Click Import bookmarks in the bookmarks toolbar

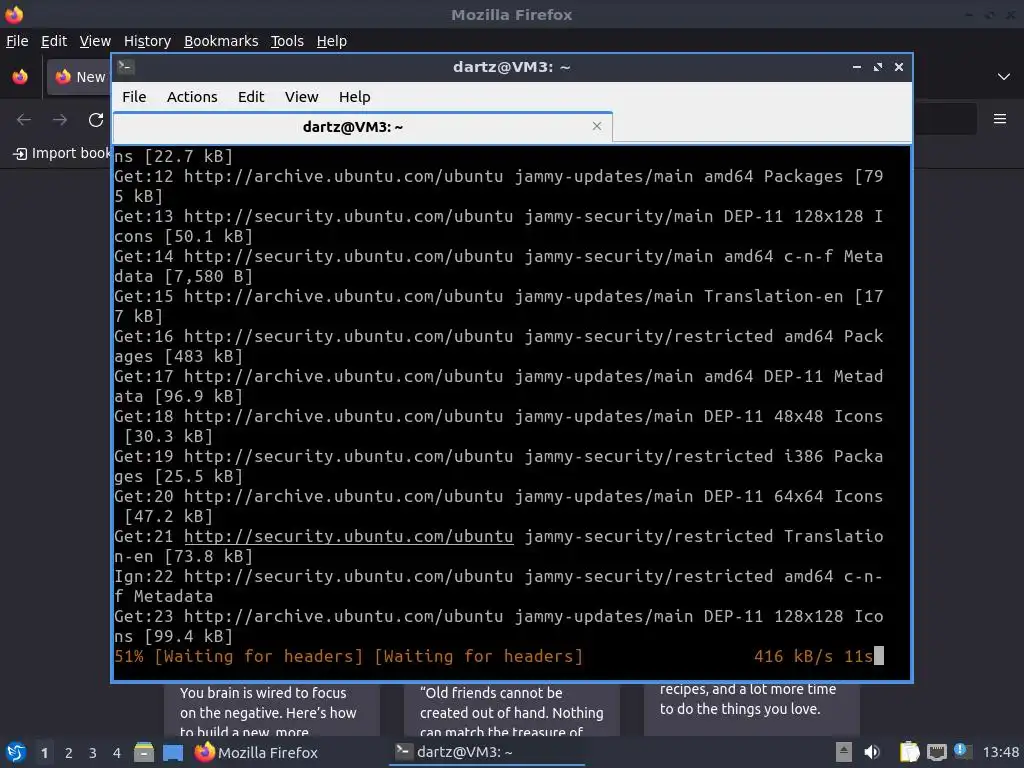pos(62,153)
